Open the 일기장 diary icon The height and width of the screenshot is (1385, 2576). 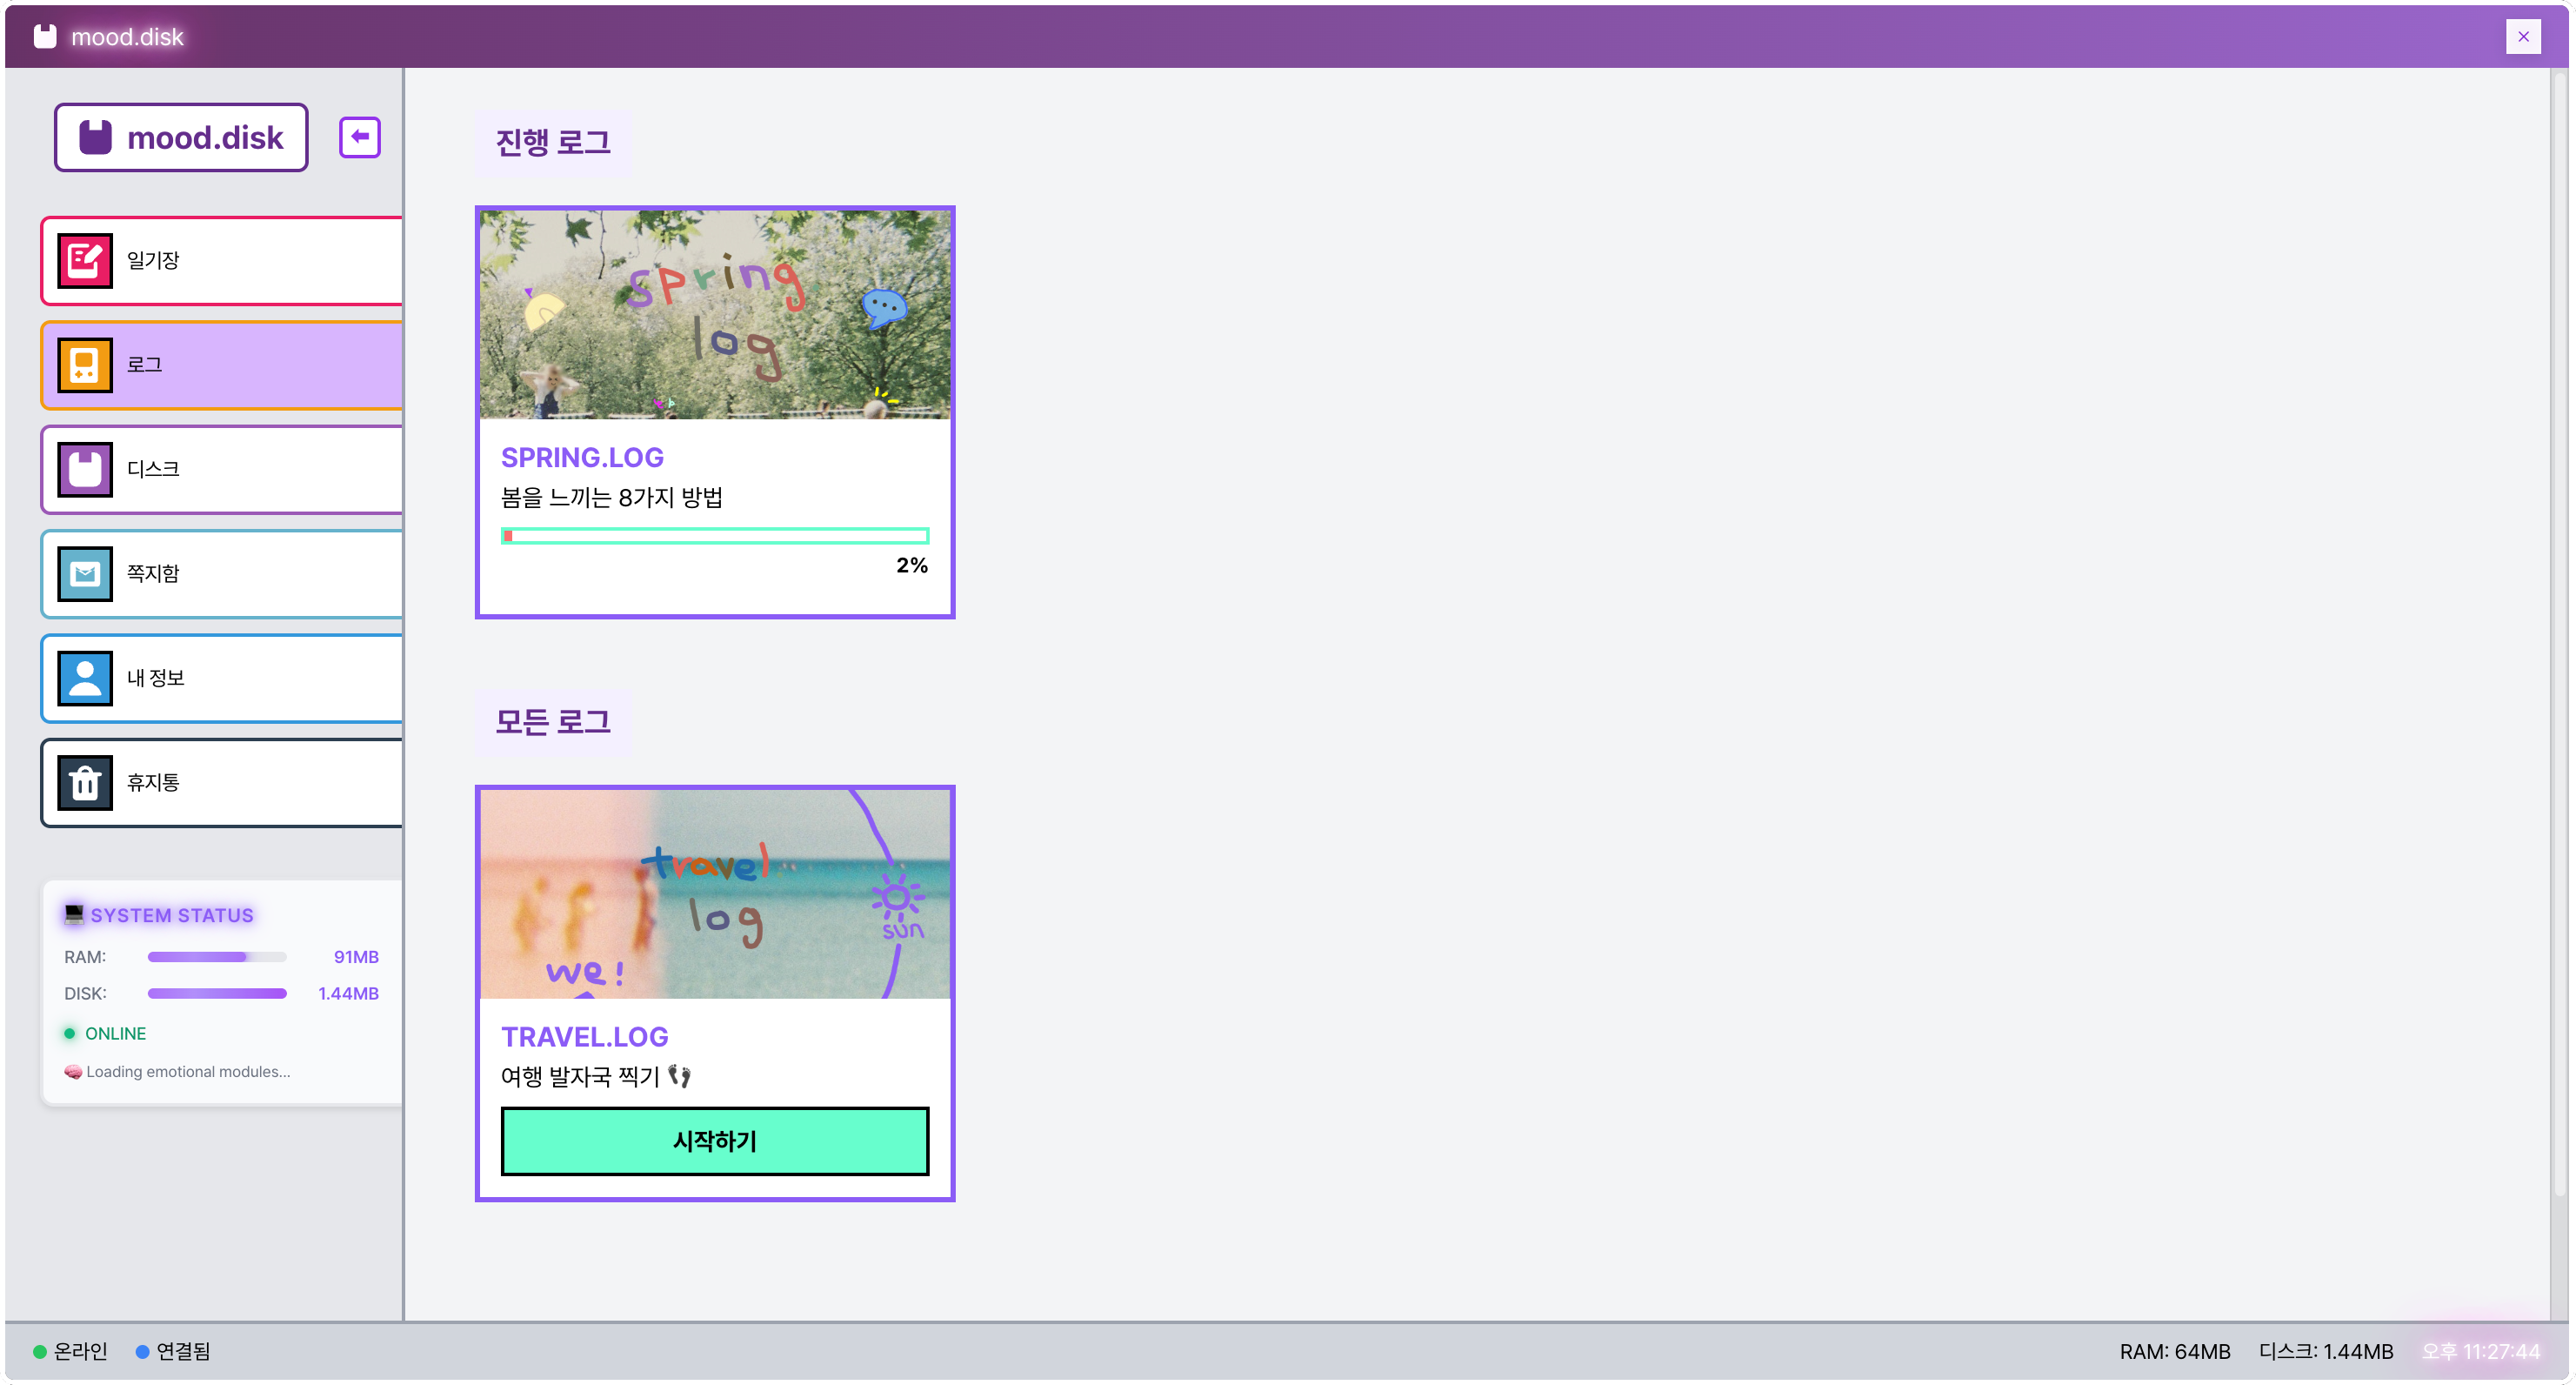click(x=85, y=260)
